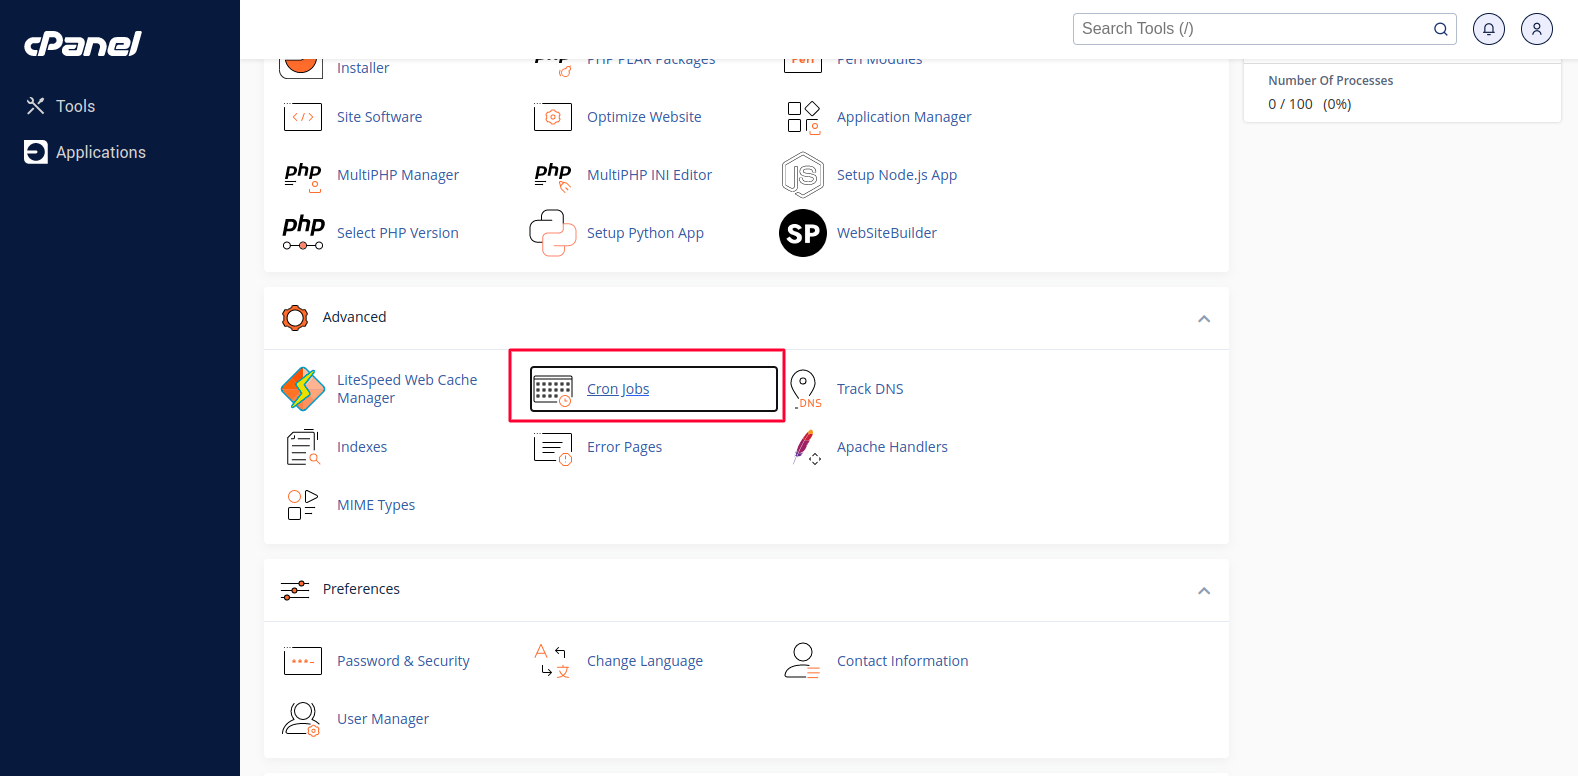Open the Error Pages link

pyautogui.click(x=624, y=447)
